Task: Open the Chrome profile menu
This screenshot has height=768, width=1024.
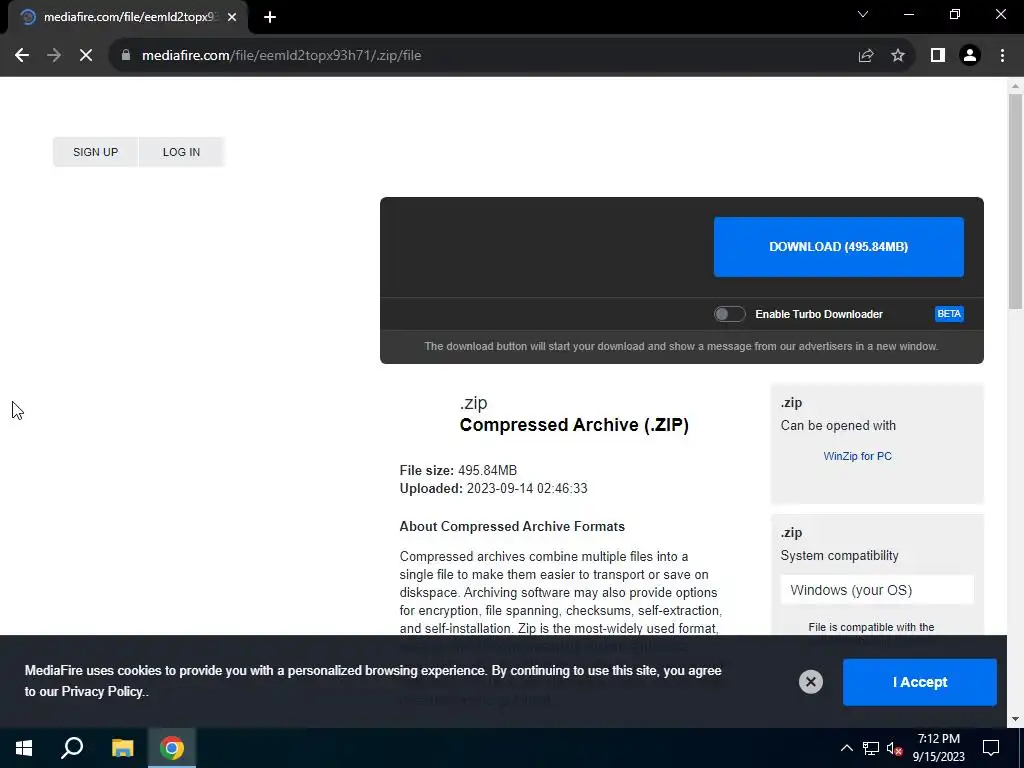Action: (x=970, y=56)
